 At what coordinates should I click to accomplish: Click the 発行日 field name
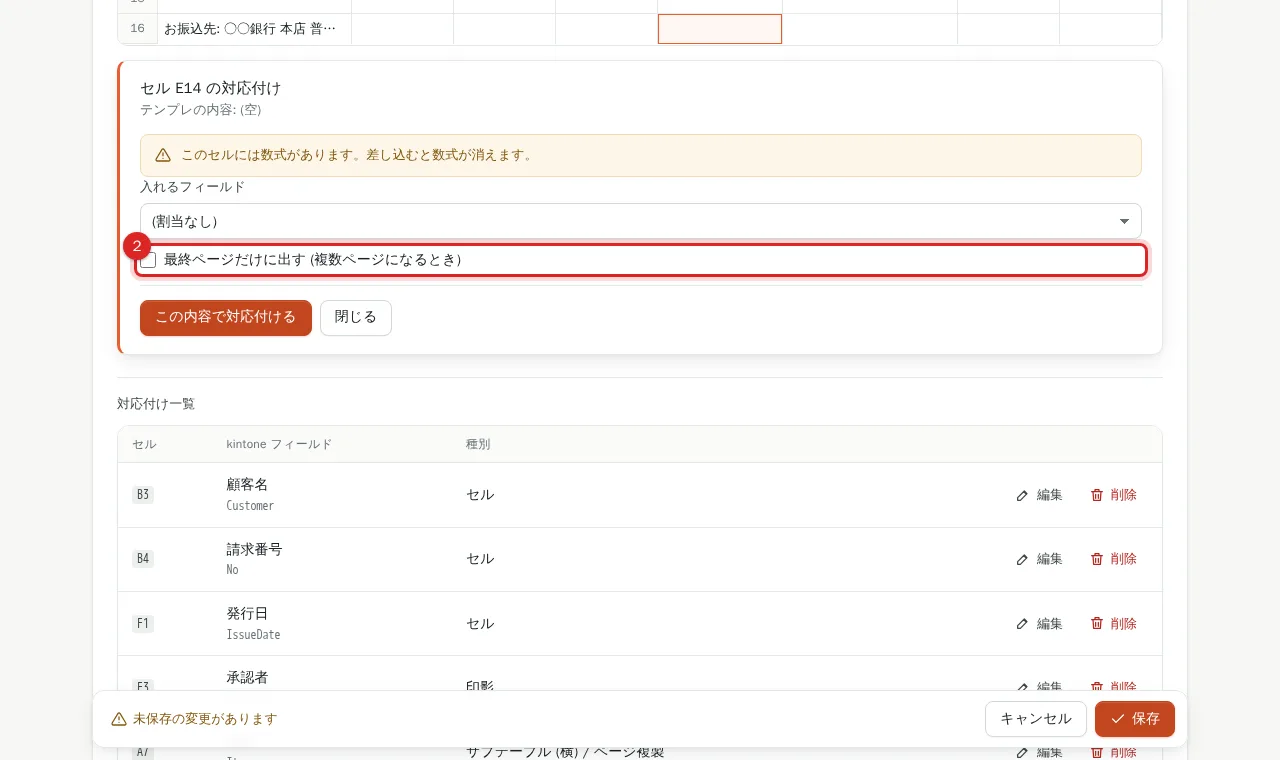point(247,613)
